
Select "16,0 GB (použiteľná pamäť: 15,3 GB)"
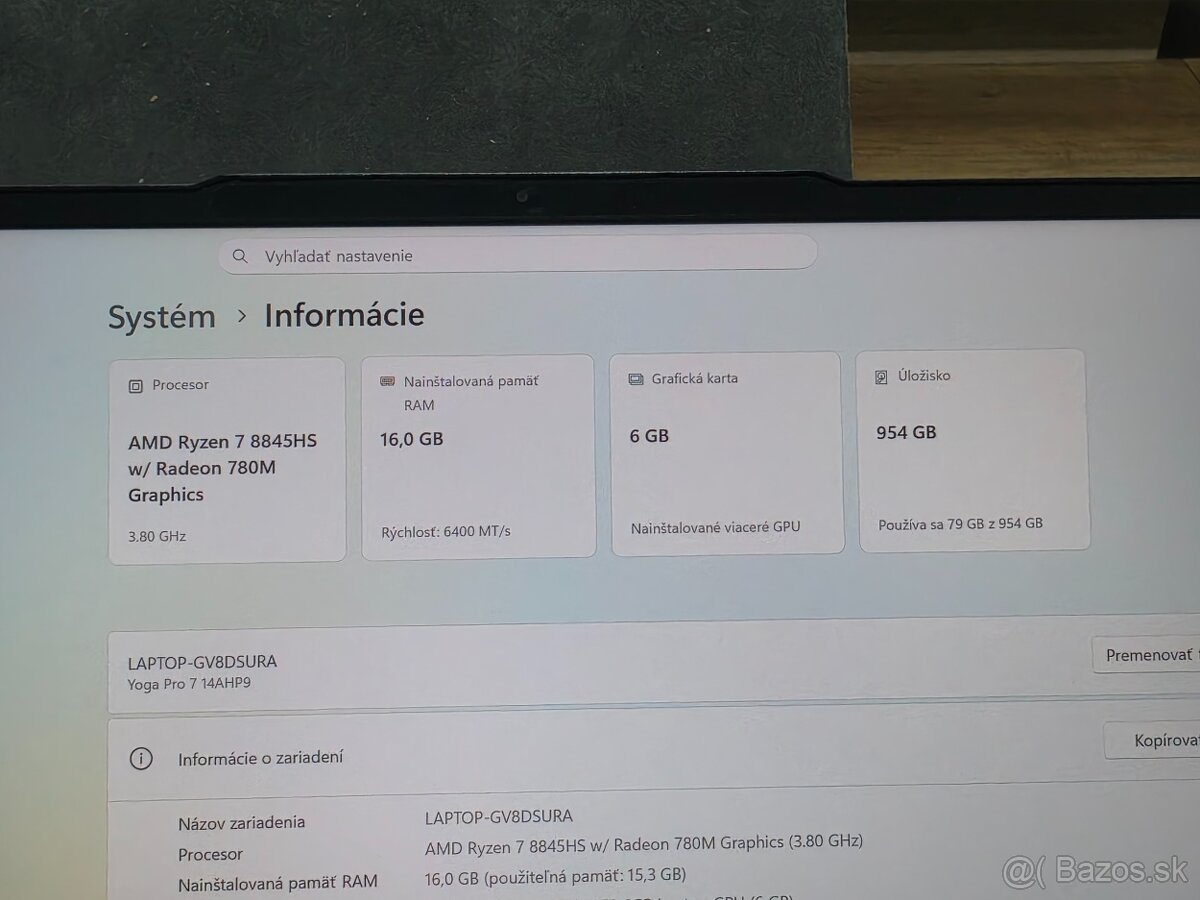pos(556,876)
